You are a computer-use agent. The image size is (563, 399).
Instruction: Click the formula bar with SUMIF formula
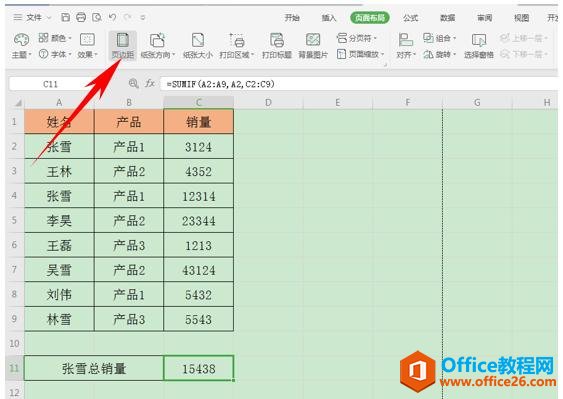pos(359,84)
